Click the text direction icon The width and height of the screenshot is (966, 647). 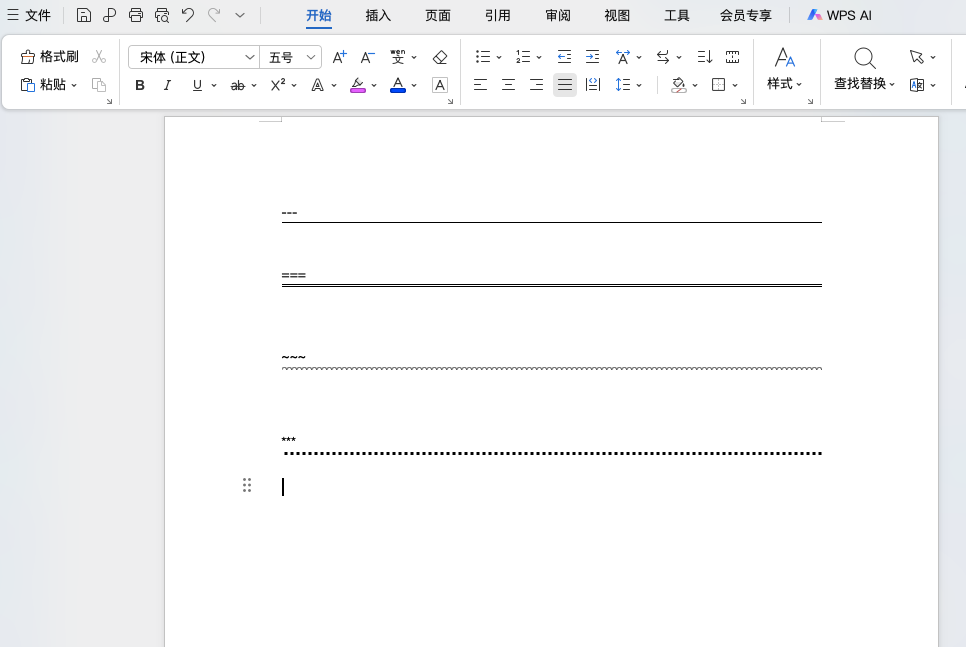click(x=664, y=57)
